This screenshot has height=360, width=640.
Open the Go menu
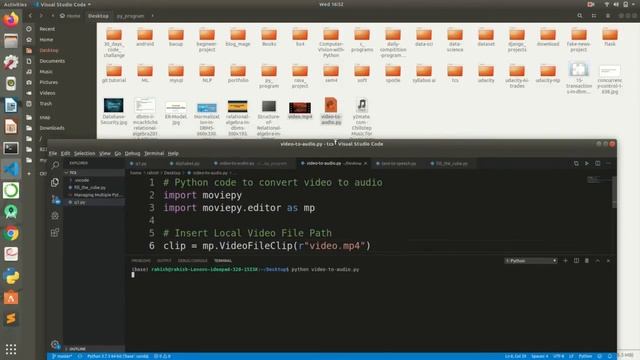coord(118,153)
